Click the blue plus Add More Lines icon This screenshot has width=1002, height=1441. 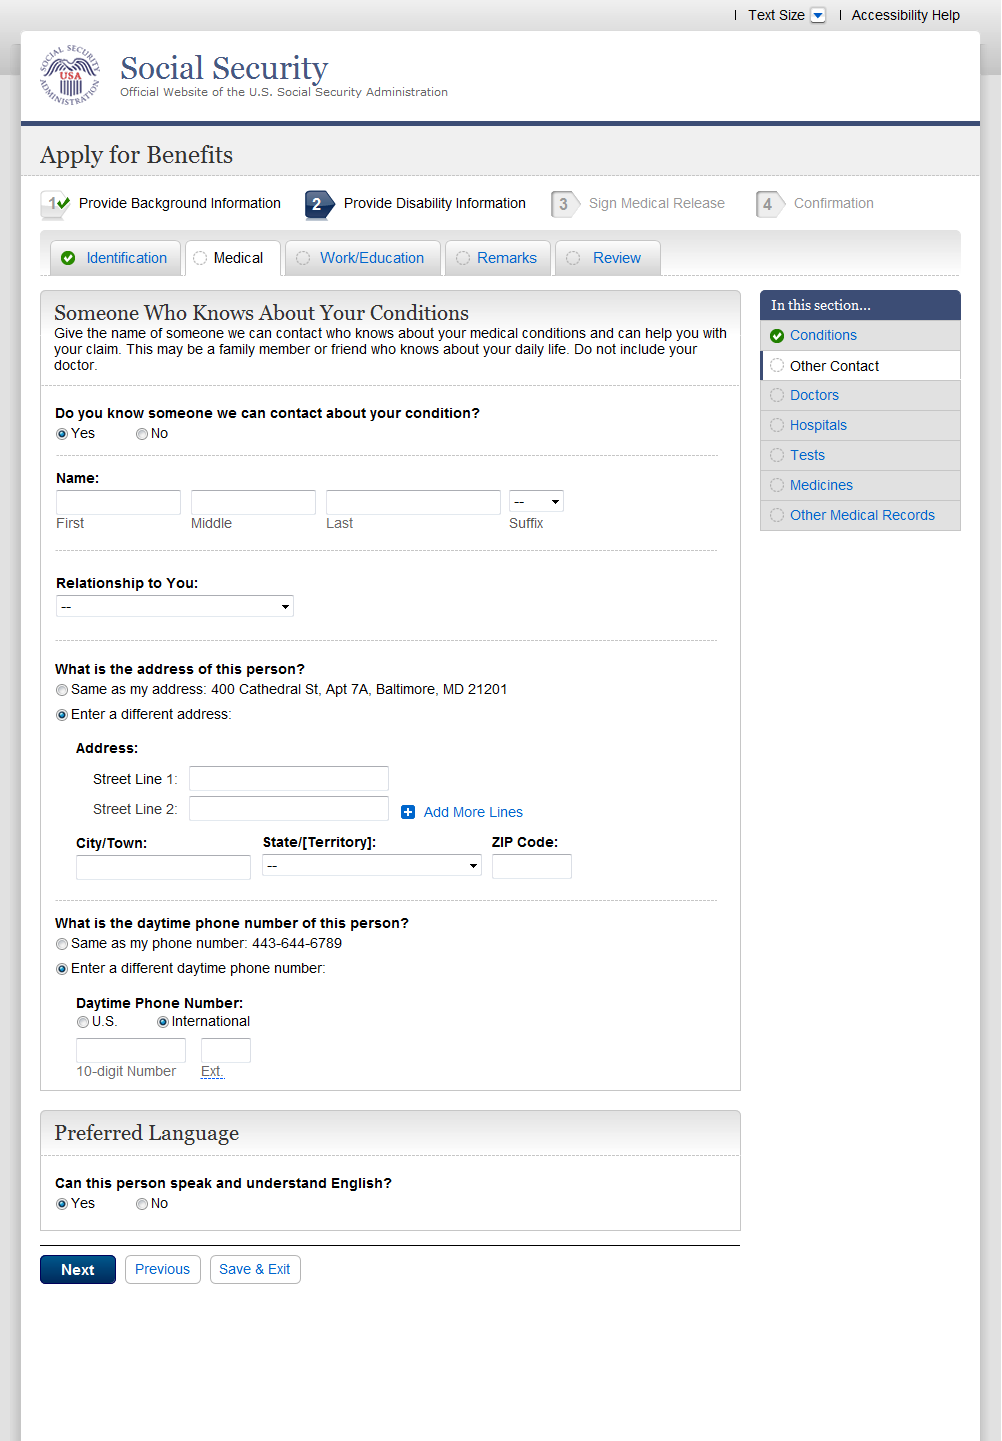408,812
